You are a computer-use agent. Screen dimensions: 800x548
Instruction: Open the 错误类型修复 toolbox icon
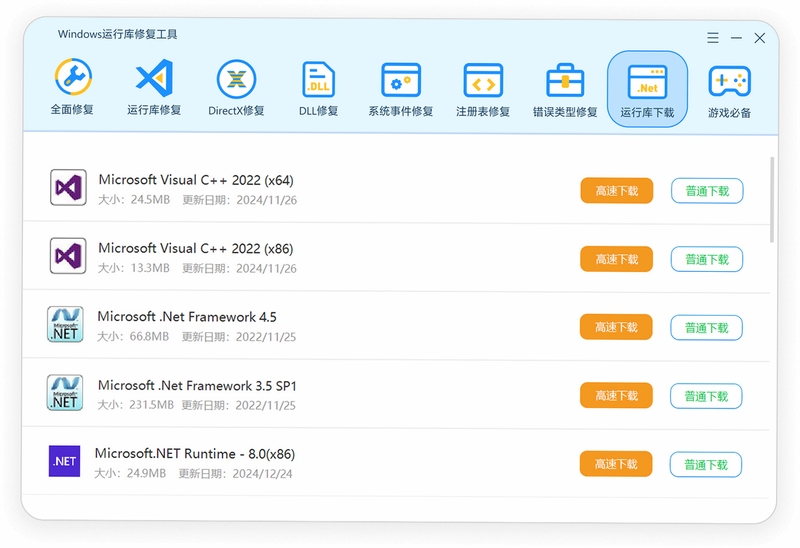pos(565,90)
